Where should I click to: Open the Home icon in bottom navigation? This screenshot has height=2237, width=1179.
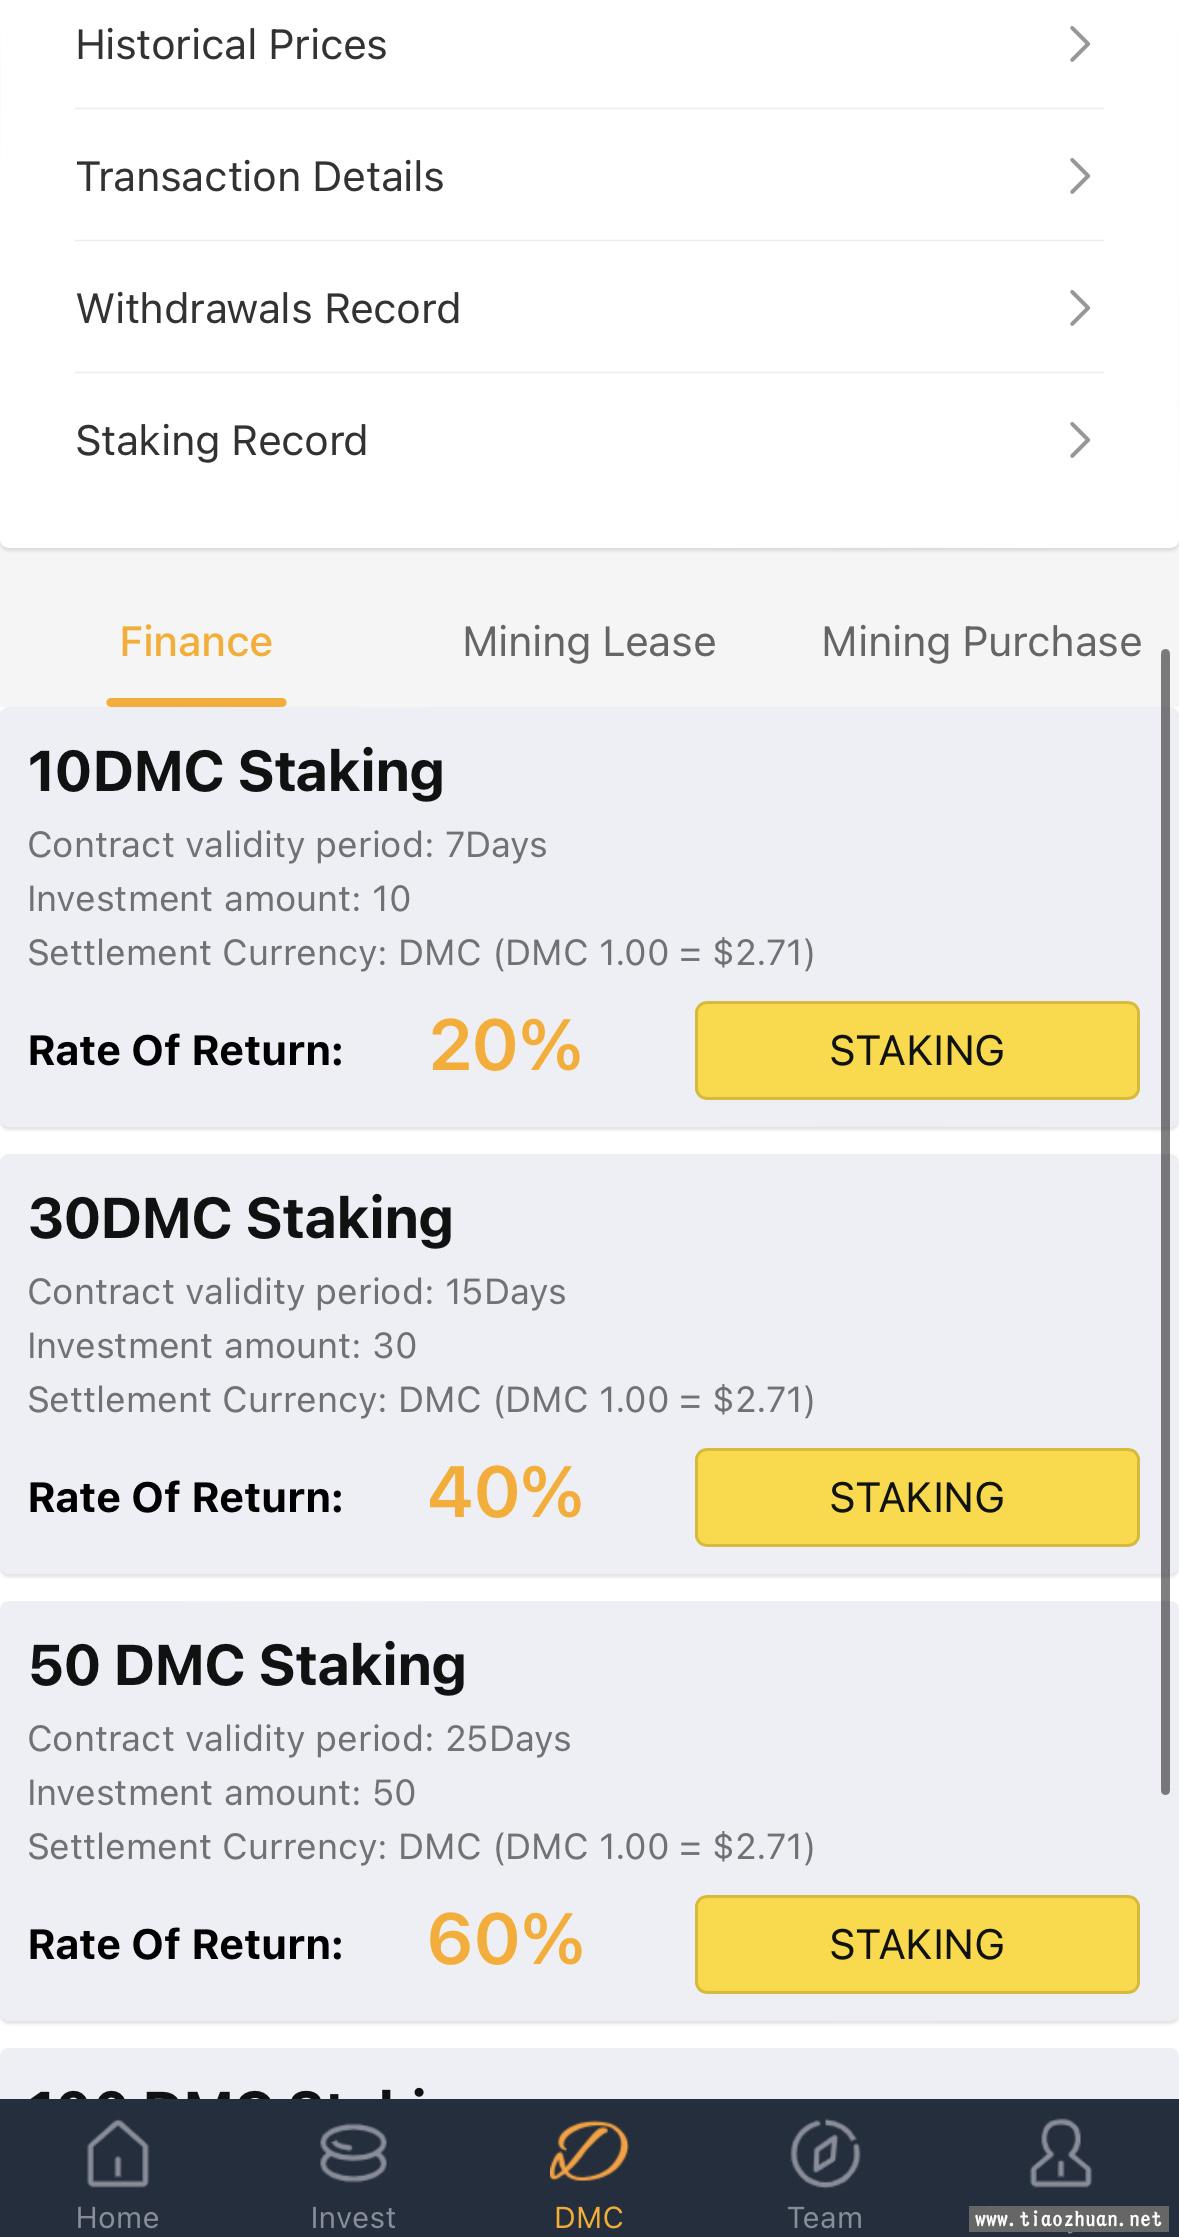tap(118, 2153)
